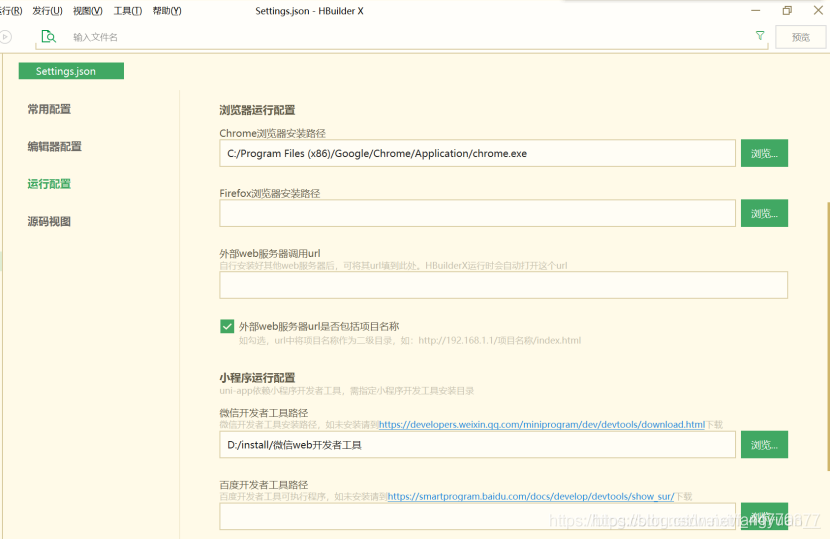Click the Firefox install path field
The image size is (830, 539).
(477, 213)
